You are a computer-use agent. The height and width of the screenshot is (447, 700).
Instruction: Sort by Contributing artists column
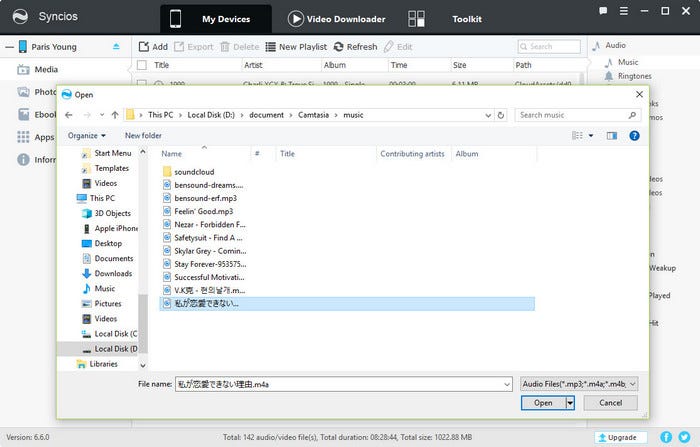(x=412, y=154)
